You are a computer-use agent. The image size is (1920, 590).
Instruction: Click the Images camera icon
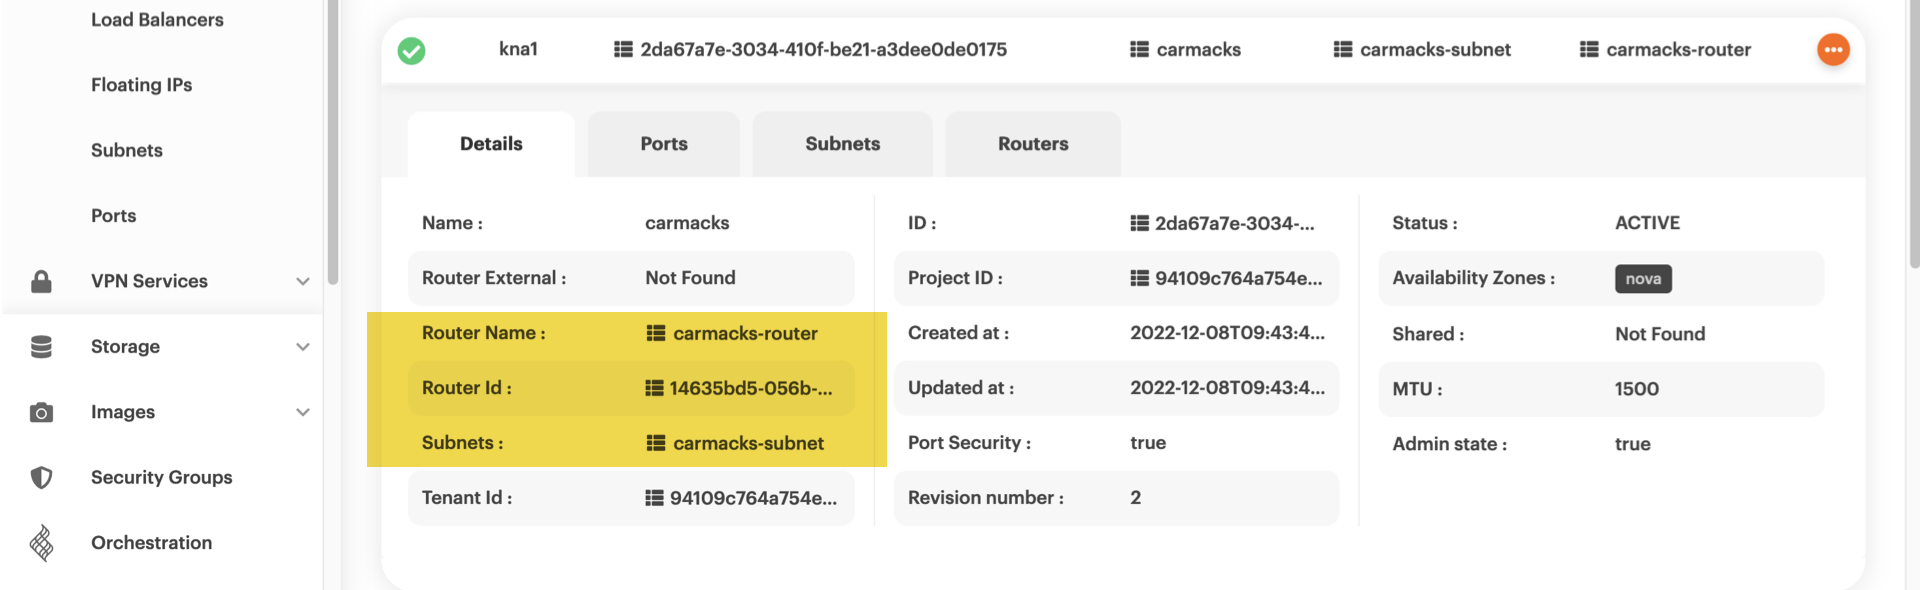coord(41,411)
